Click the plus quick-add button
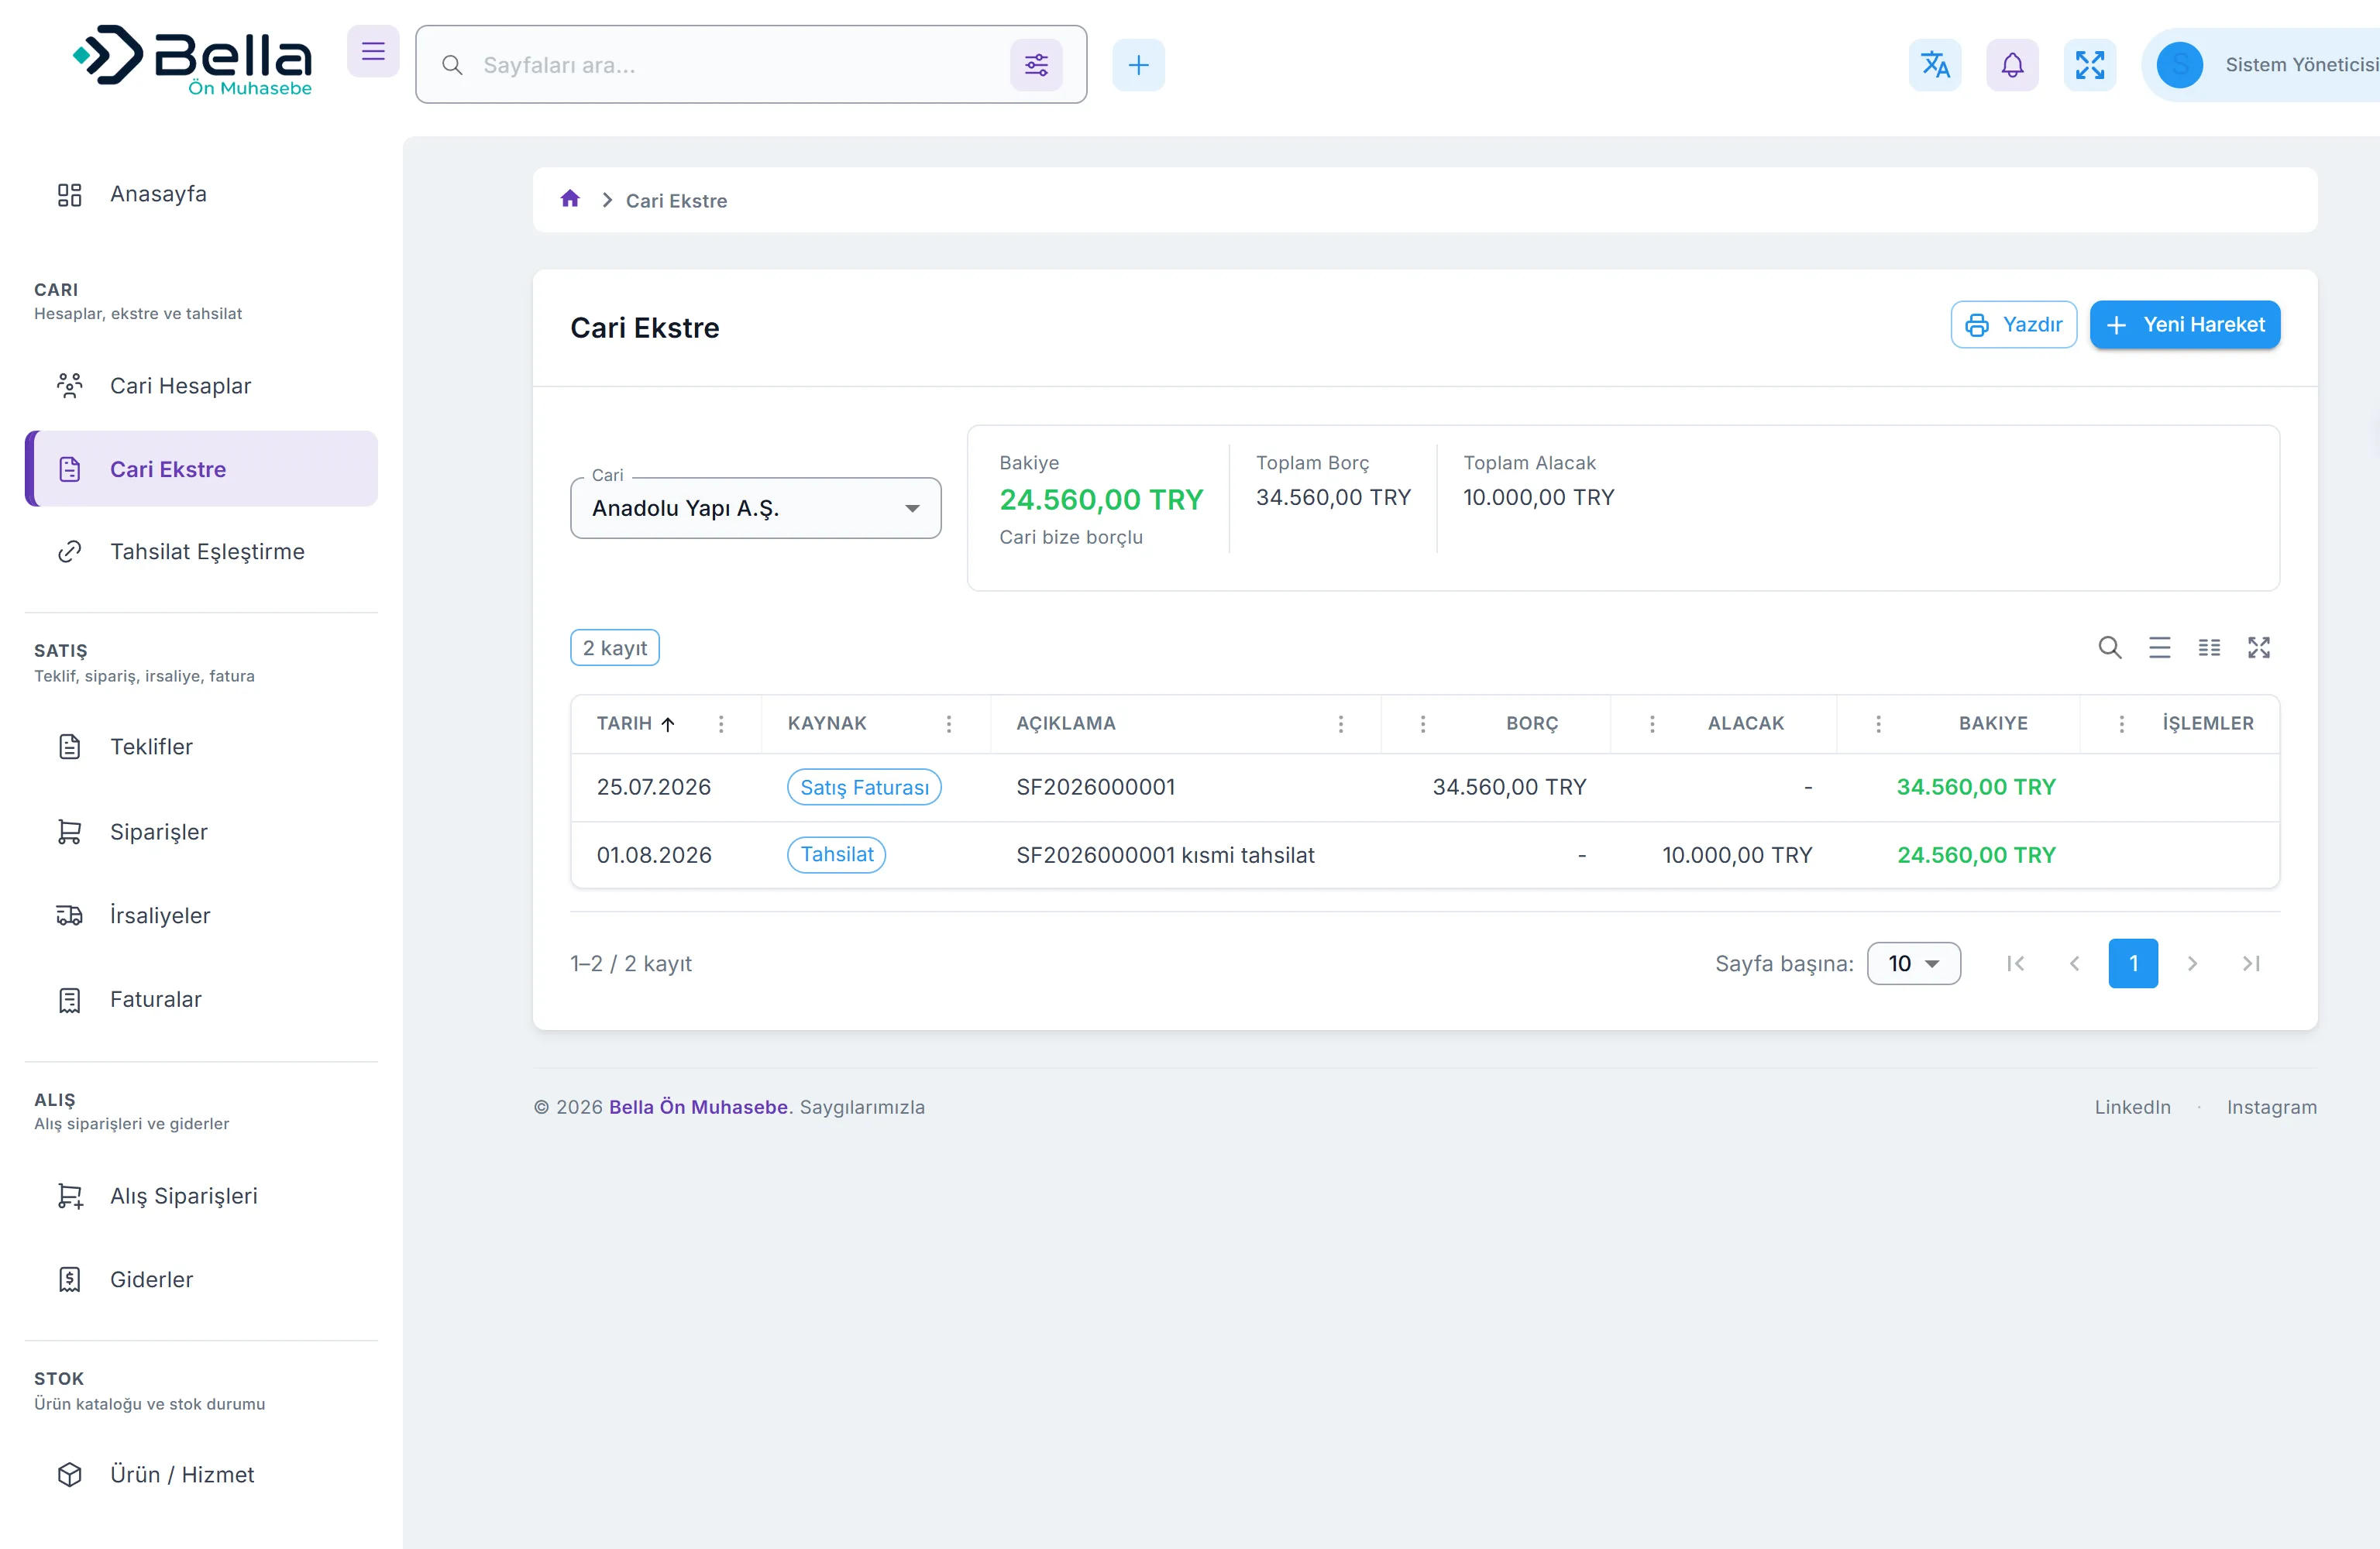2380x1549 pixels. (1138, 65)
